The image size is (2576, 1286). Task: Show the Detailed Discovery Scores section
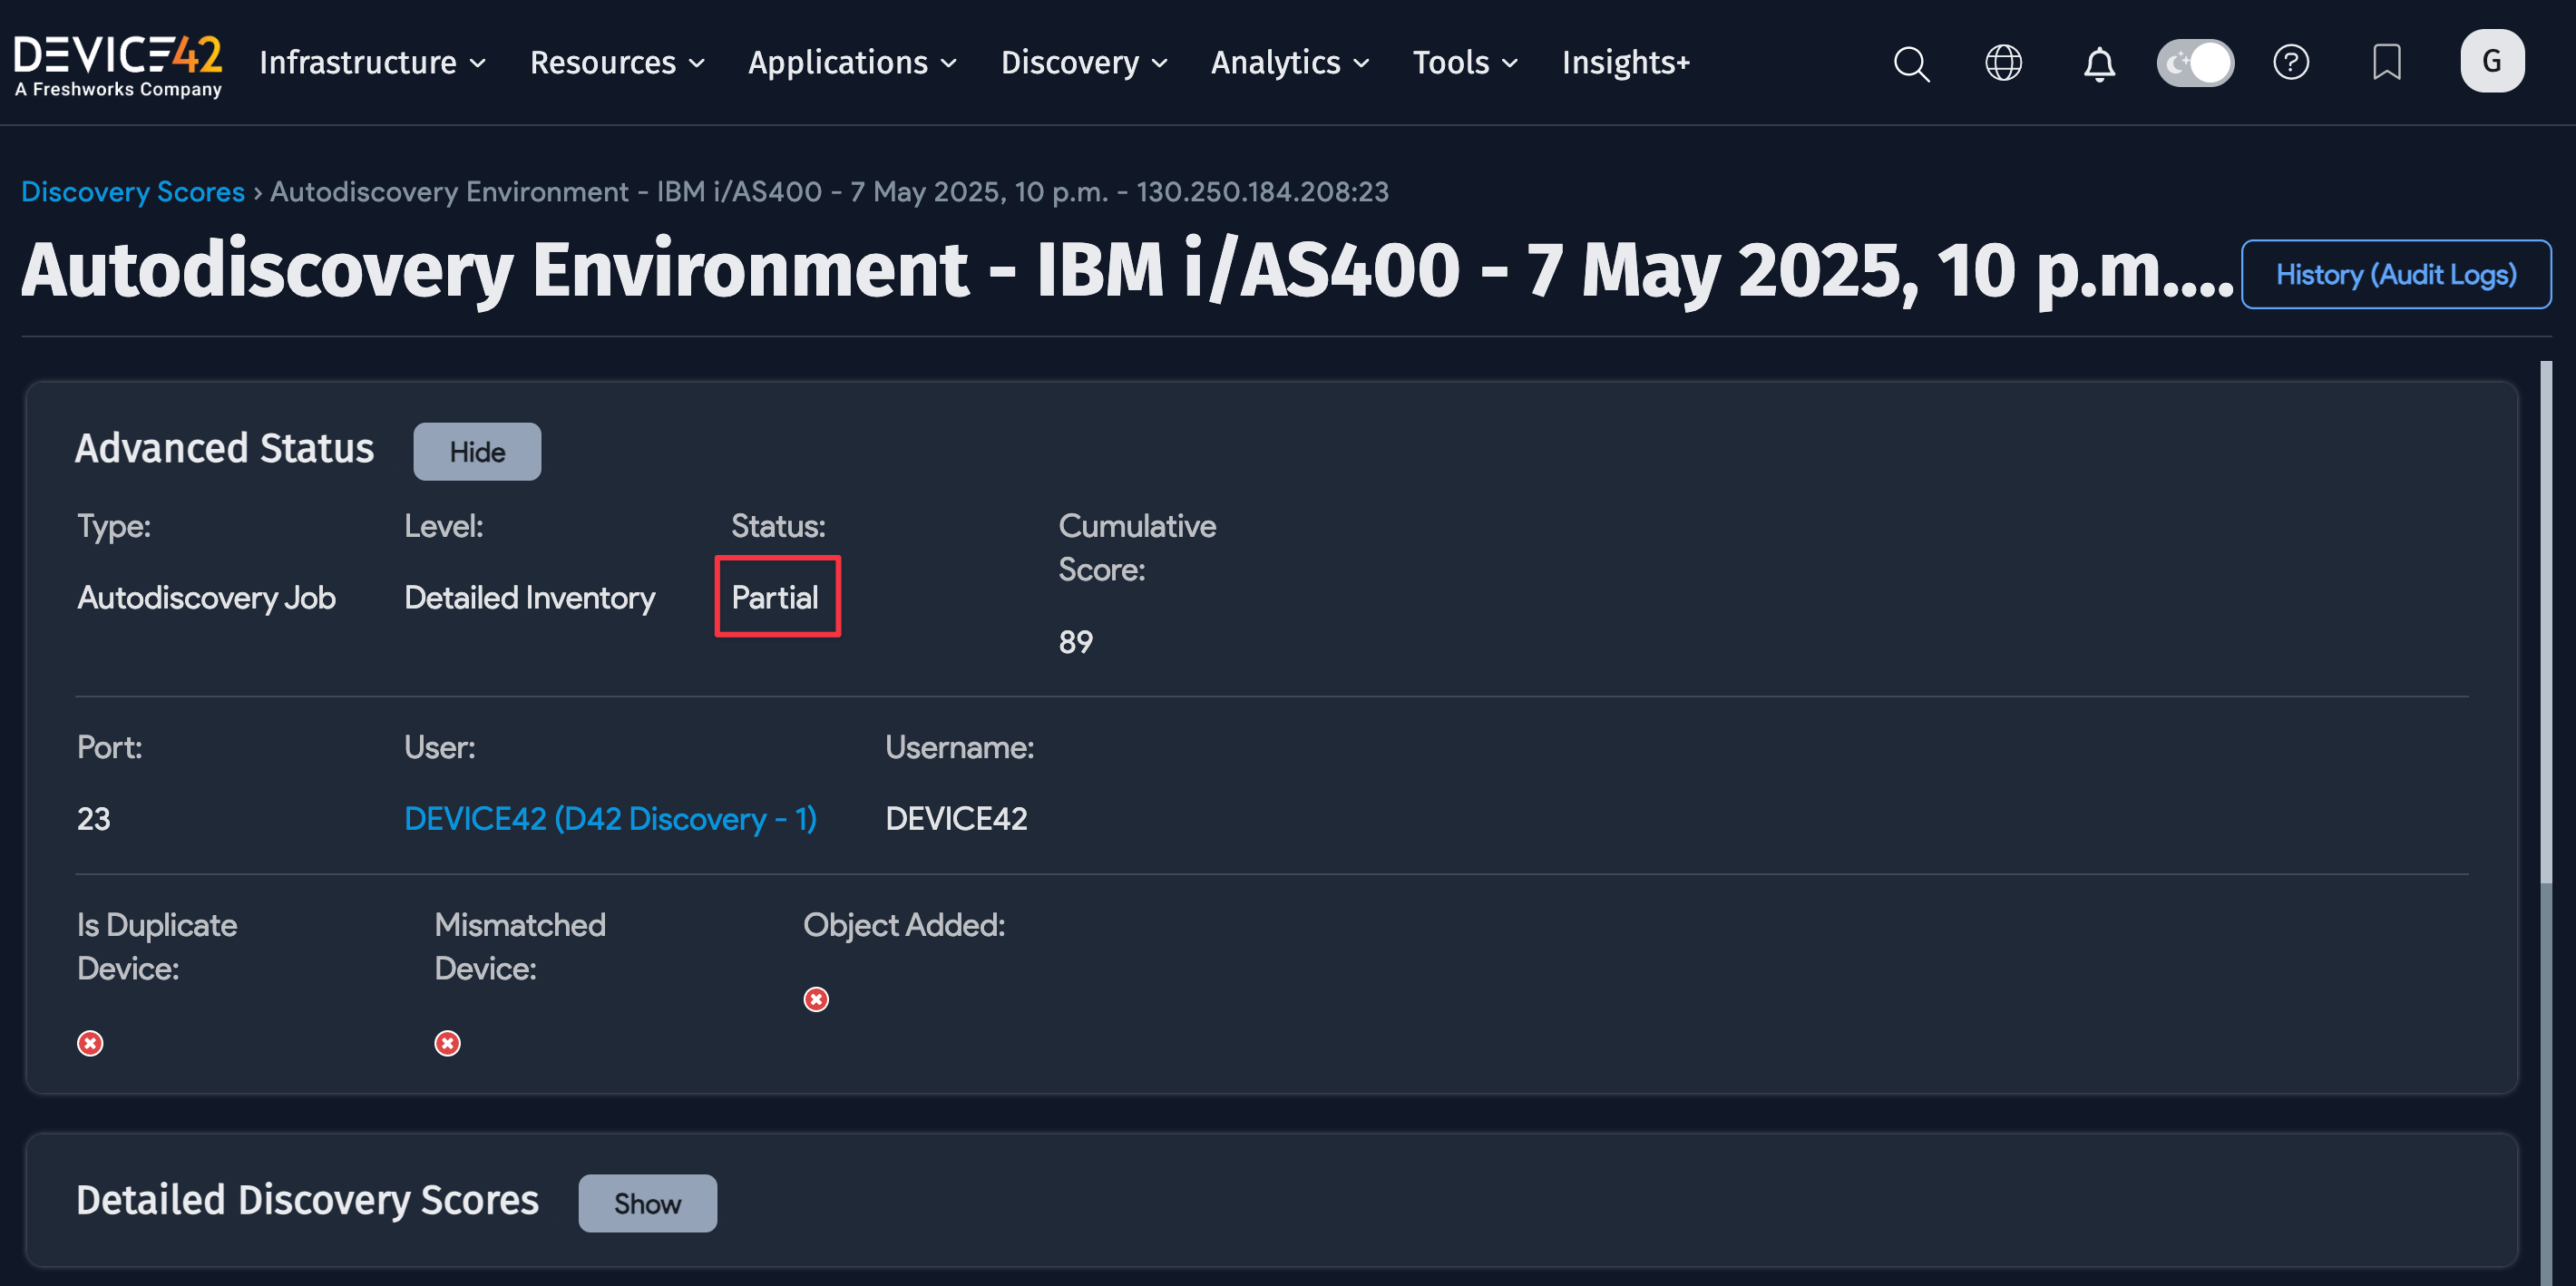click(x=647, y=1203)
